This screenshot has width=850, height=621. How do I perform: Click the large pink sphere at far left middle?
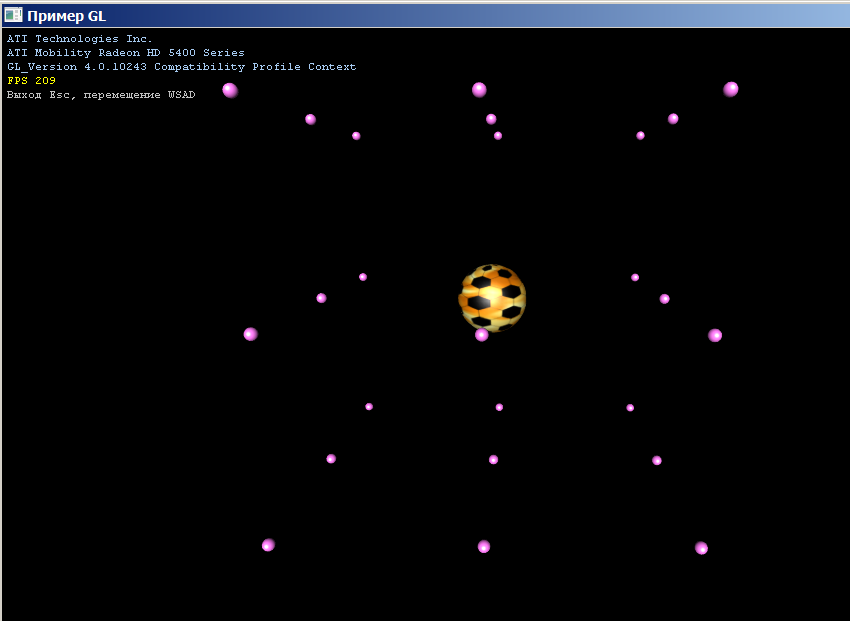coord(250,334)
